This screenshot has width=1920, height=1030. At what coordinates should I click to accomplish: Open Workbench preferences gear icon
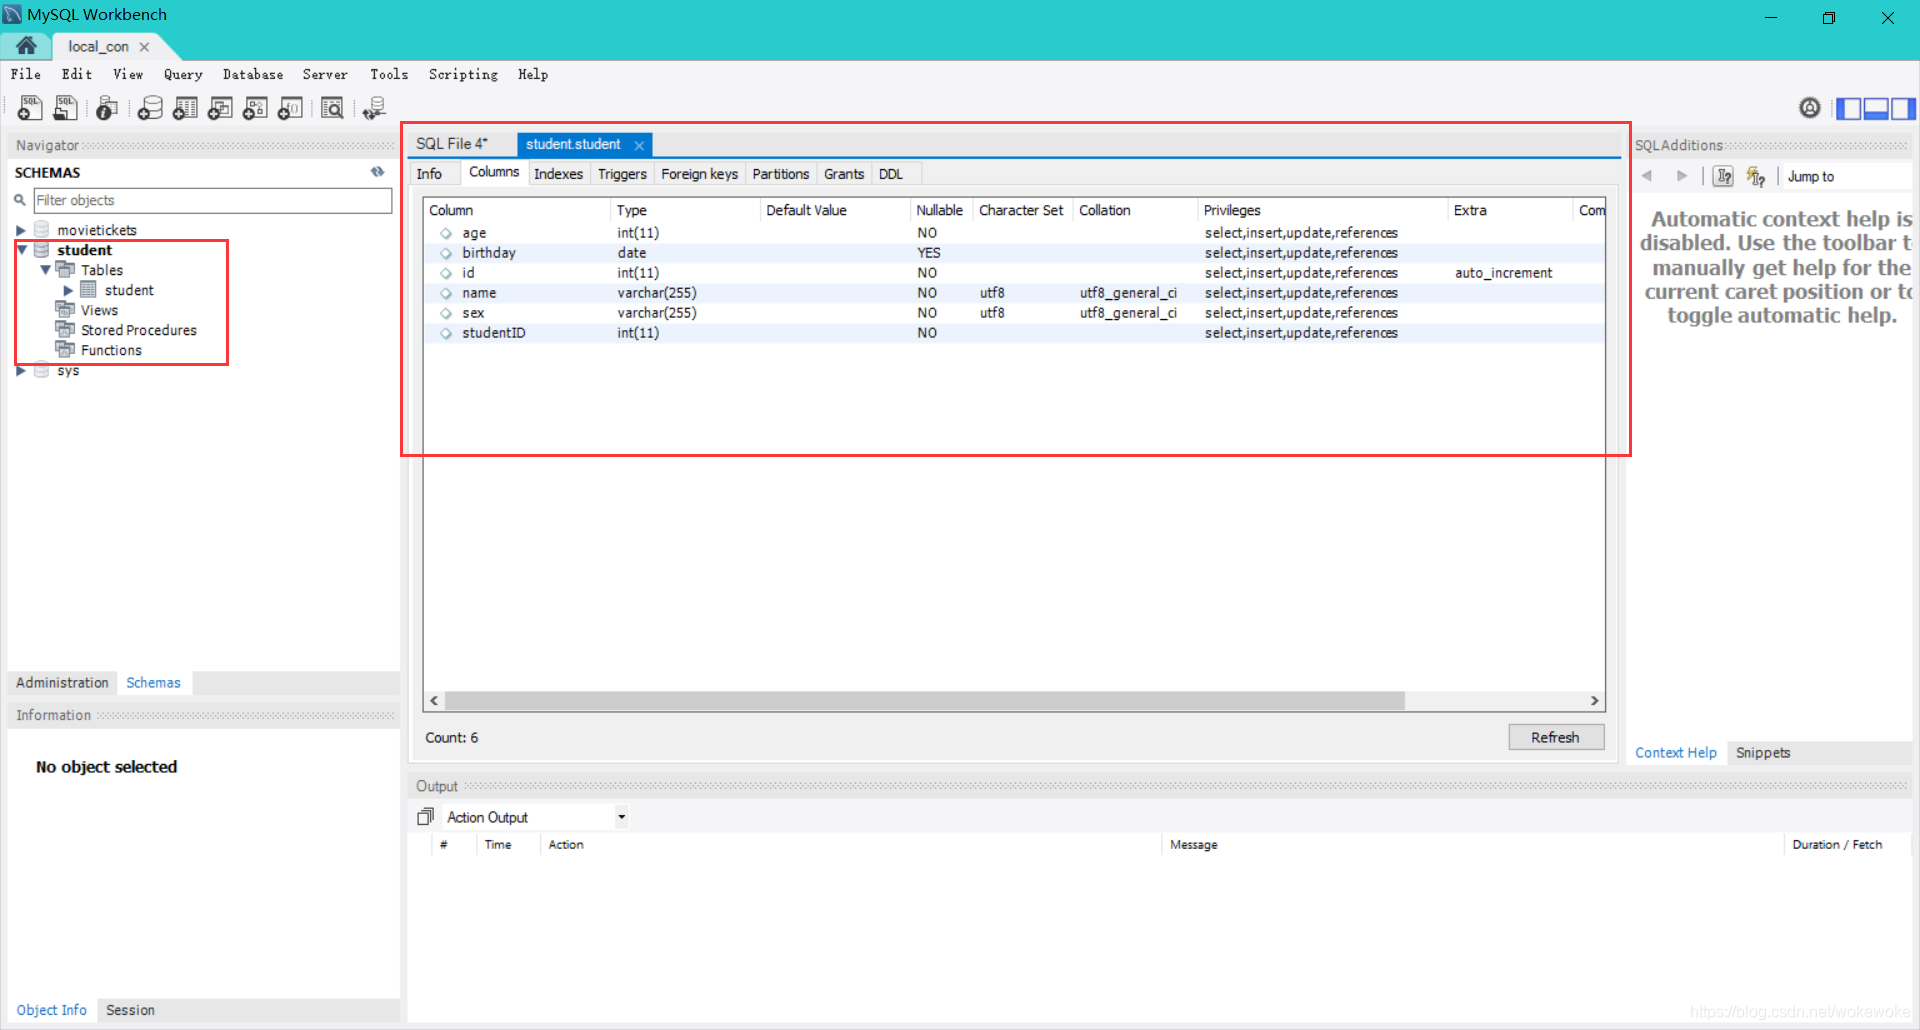point(1810,108)
